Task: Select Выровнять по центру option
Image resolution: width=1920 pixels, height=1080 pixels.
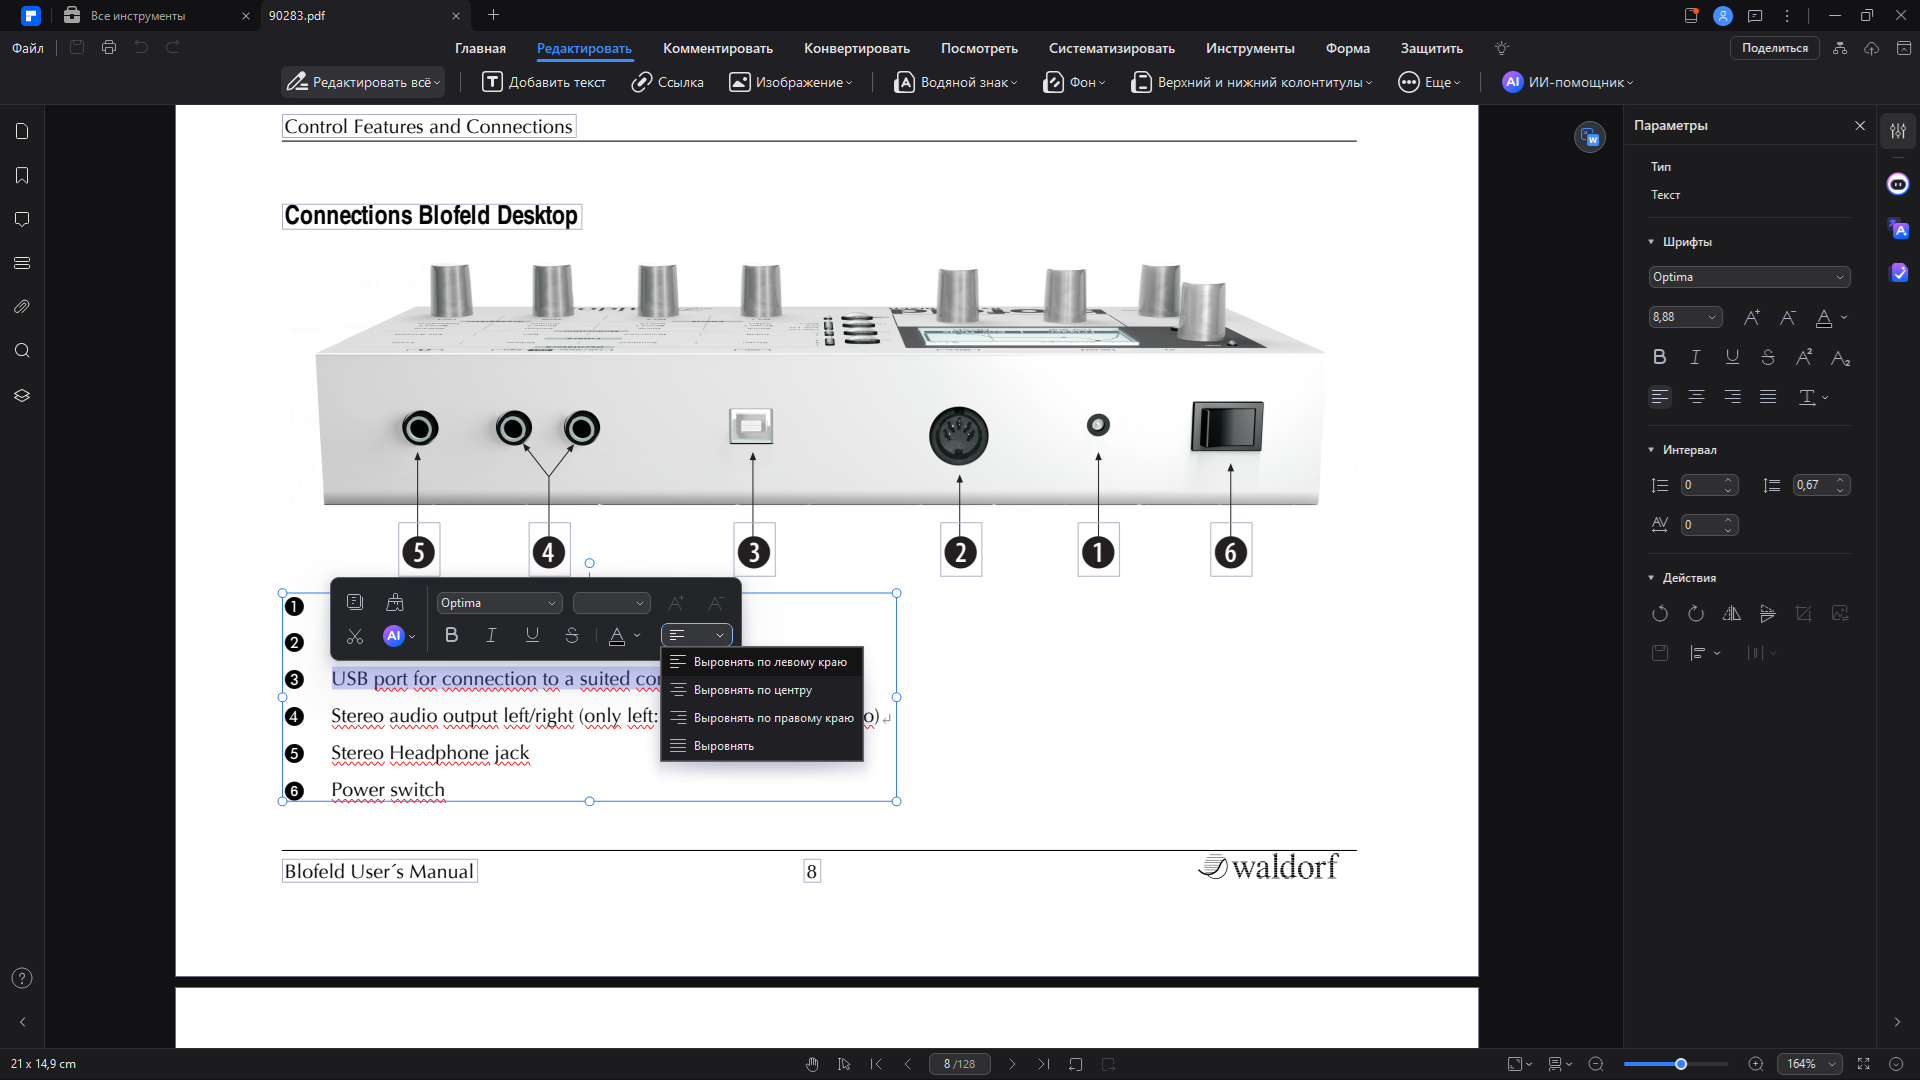Action: tap(762, 690)
